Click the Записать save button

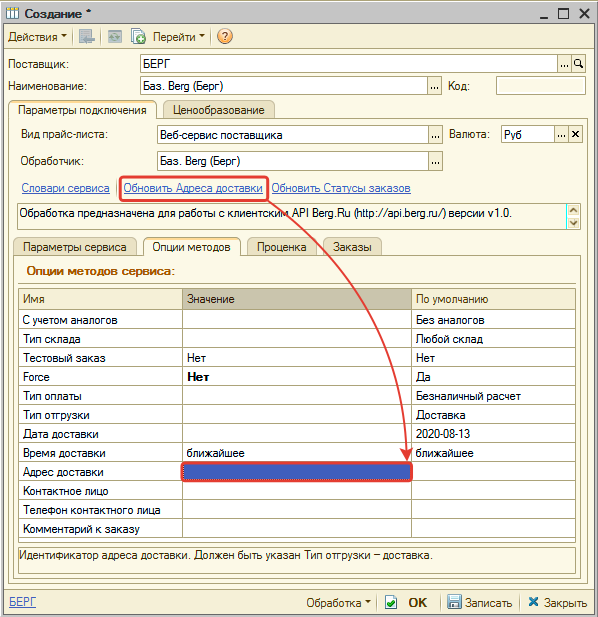point(479,602)
